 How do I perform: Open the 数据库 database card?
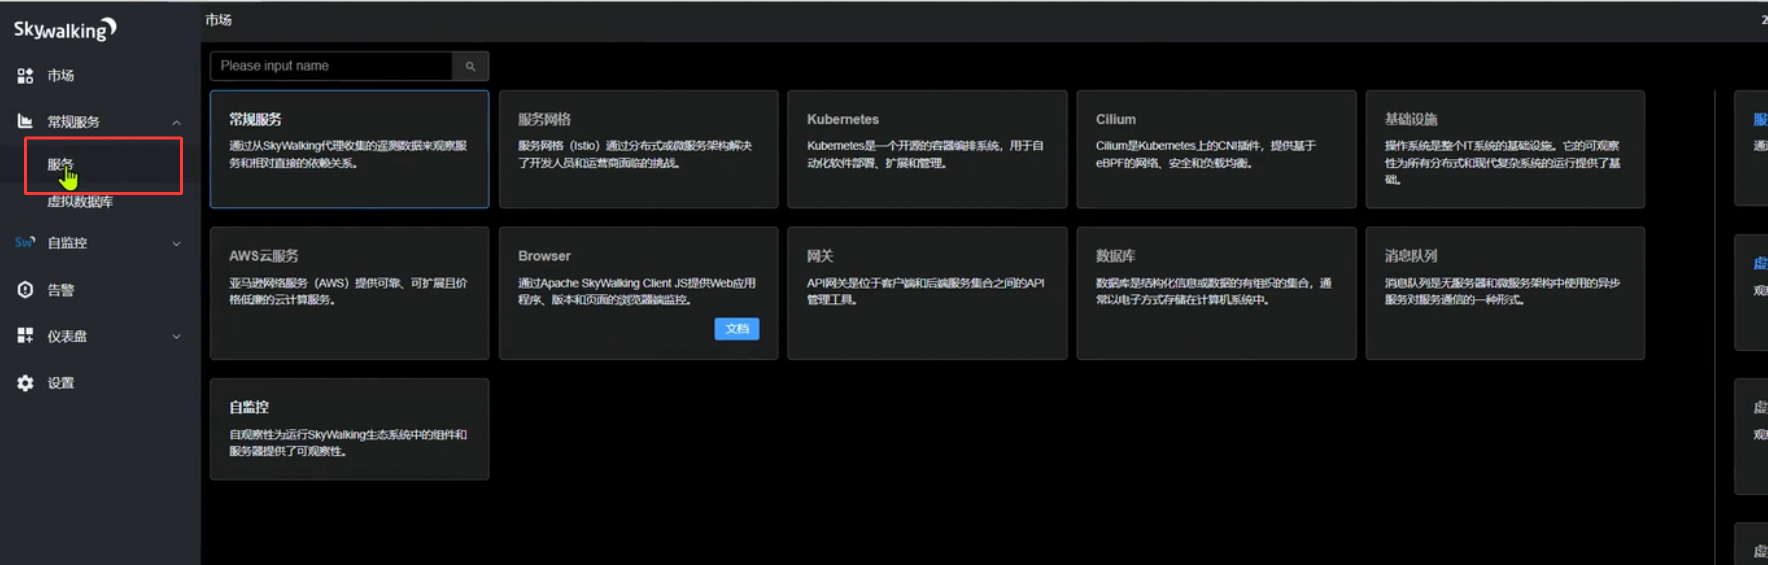click(1216, 293)
